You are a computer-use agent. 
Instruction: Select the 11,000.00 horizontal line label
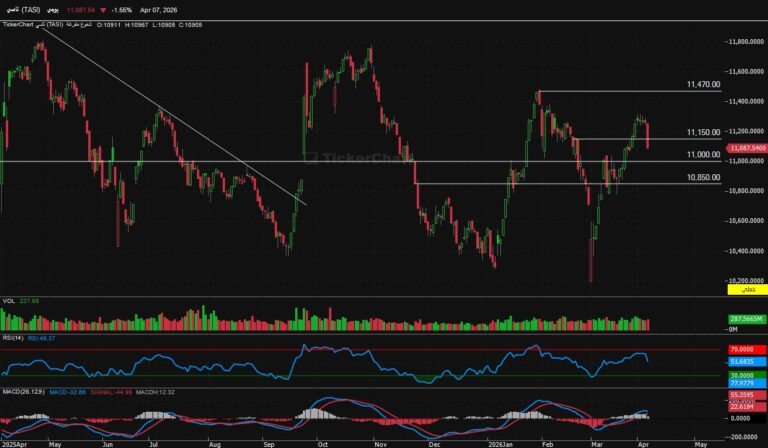point(703,155)
